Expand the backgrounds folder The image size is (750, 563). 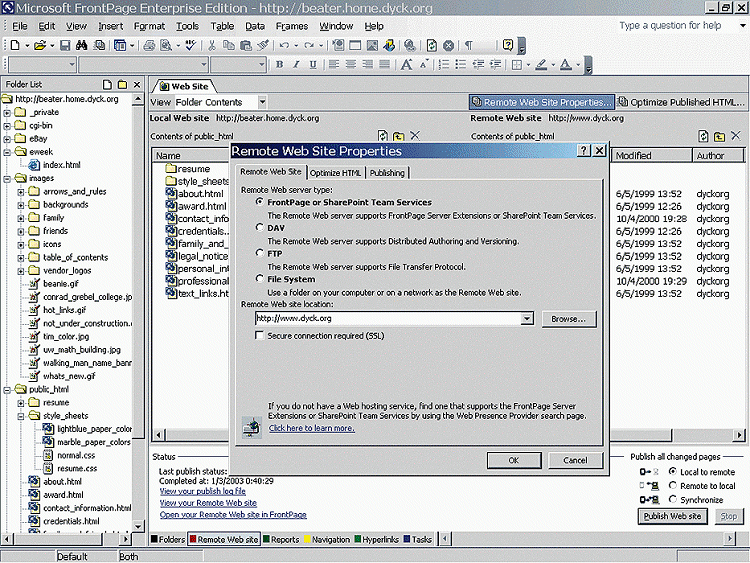[x=21, y=205]
